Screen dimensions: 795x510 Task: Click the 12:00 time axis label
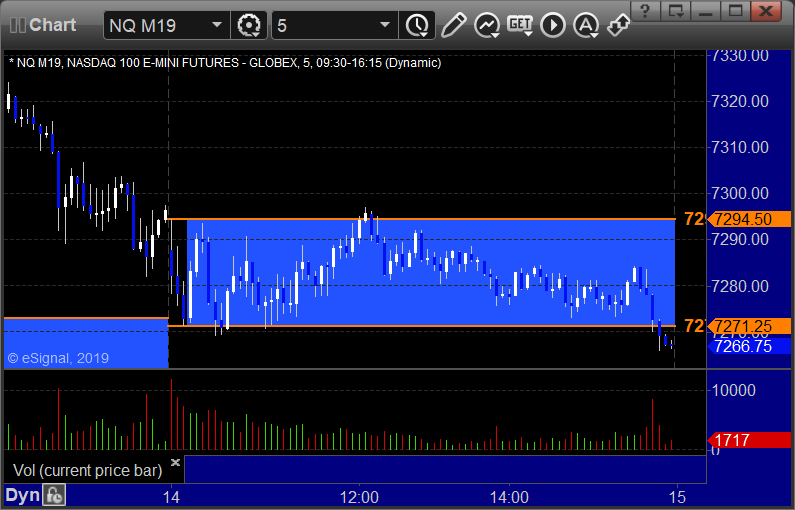pyautogui.click(x=359, y=497)
